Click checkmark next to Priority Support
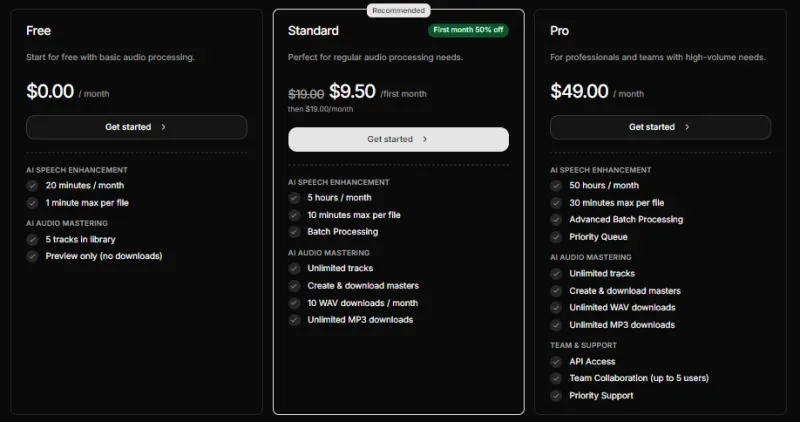The width and height of the screenshot is (800, 422). [x=556, y=396]
